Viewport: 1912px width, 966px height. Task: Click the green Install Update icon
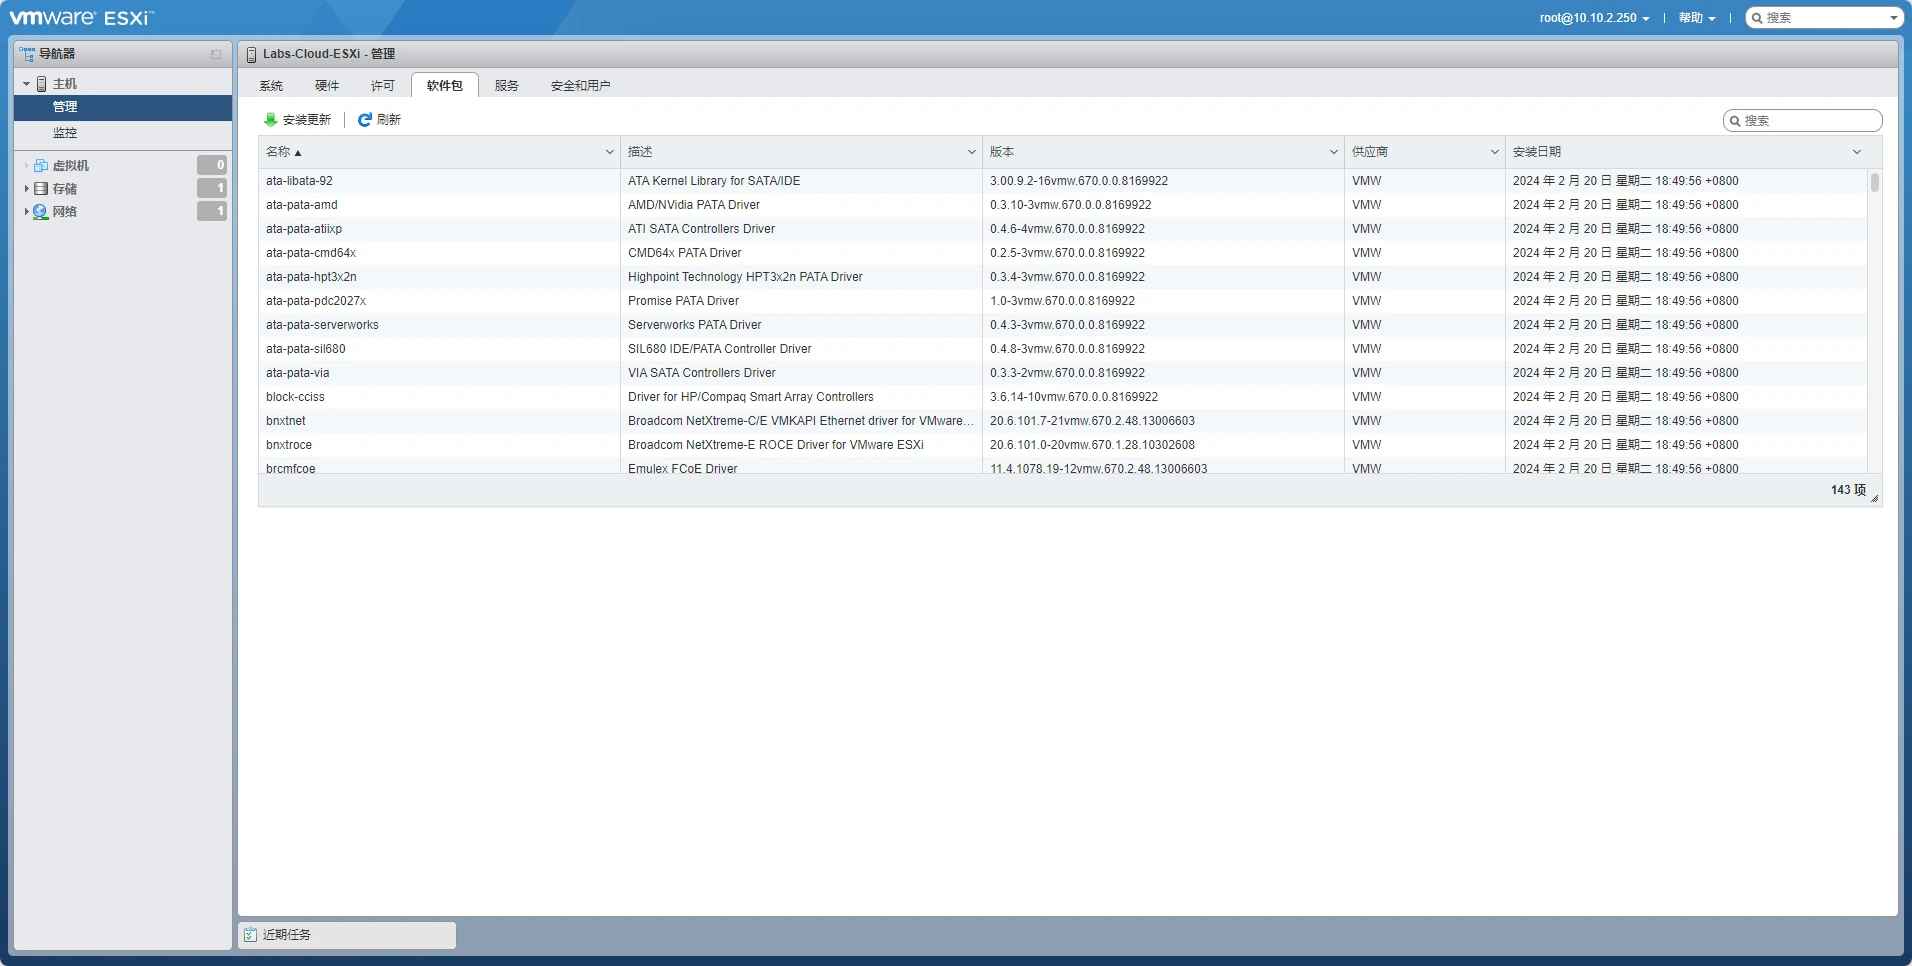coord(270,120)
